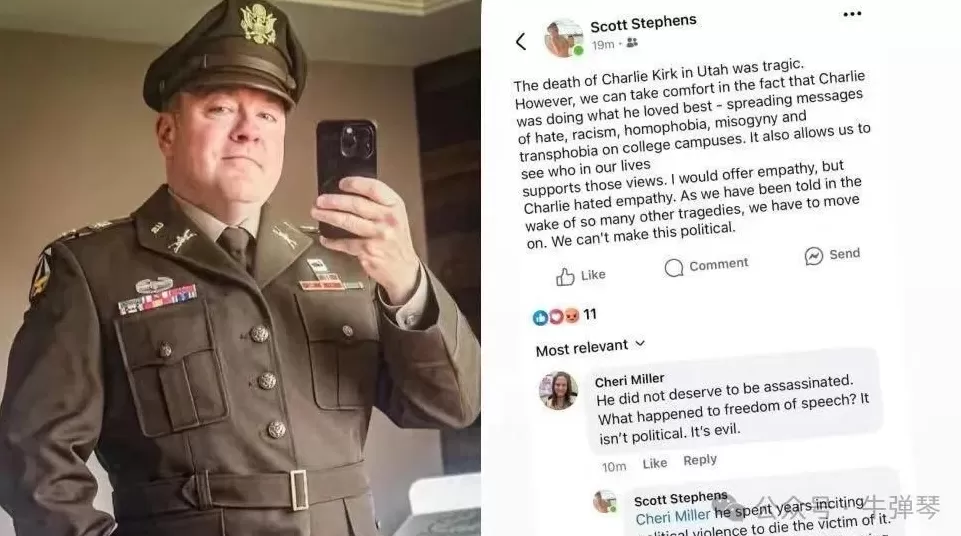The image size is (961, 536).
Task: Click the angry face reaction icon
Action: pyautogui.click(x=571, y=316)
